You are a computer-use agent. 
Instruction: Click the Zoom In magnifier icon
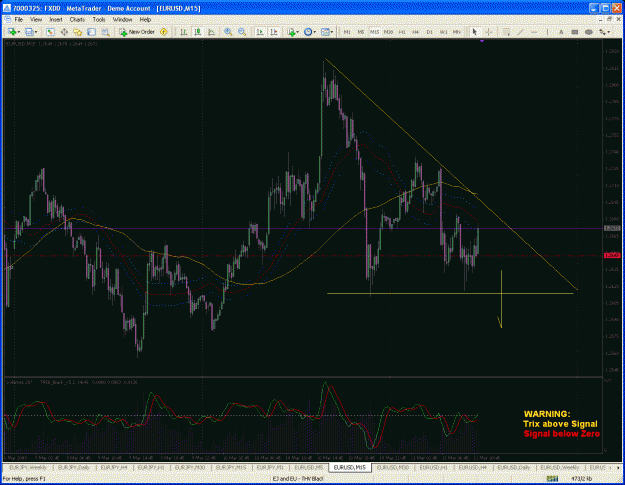pos(228,32)
